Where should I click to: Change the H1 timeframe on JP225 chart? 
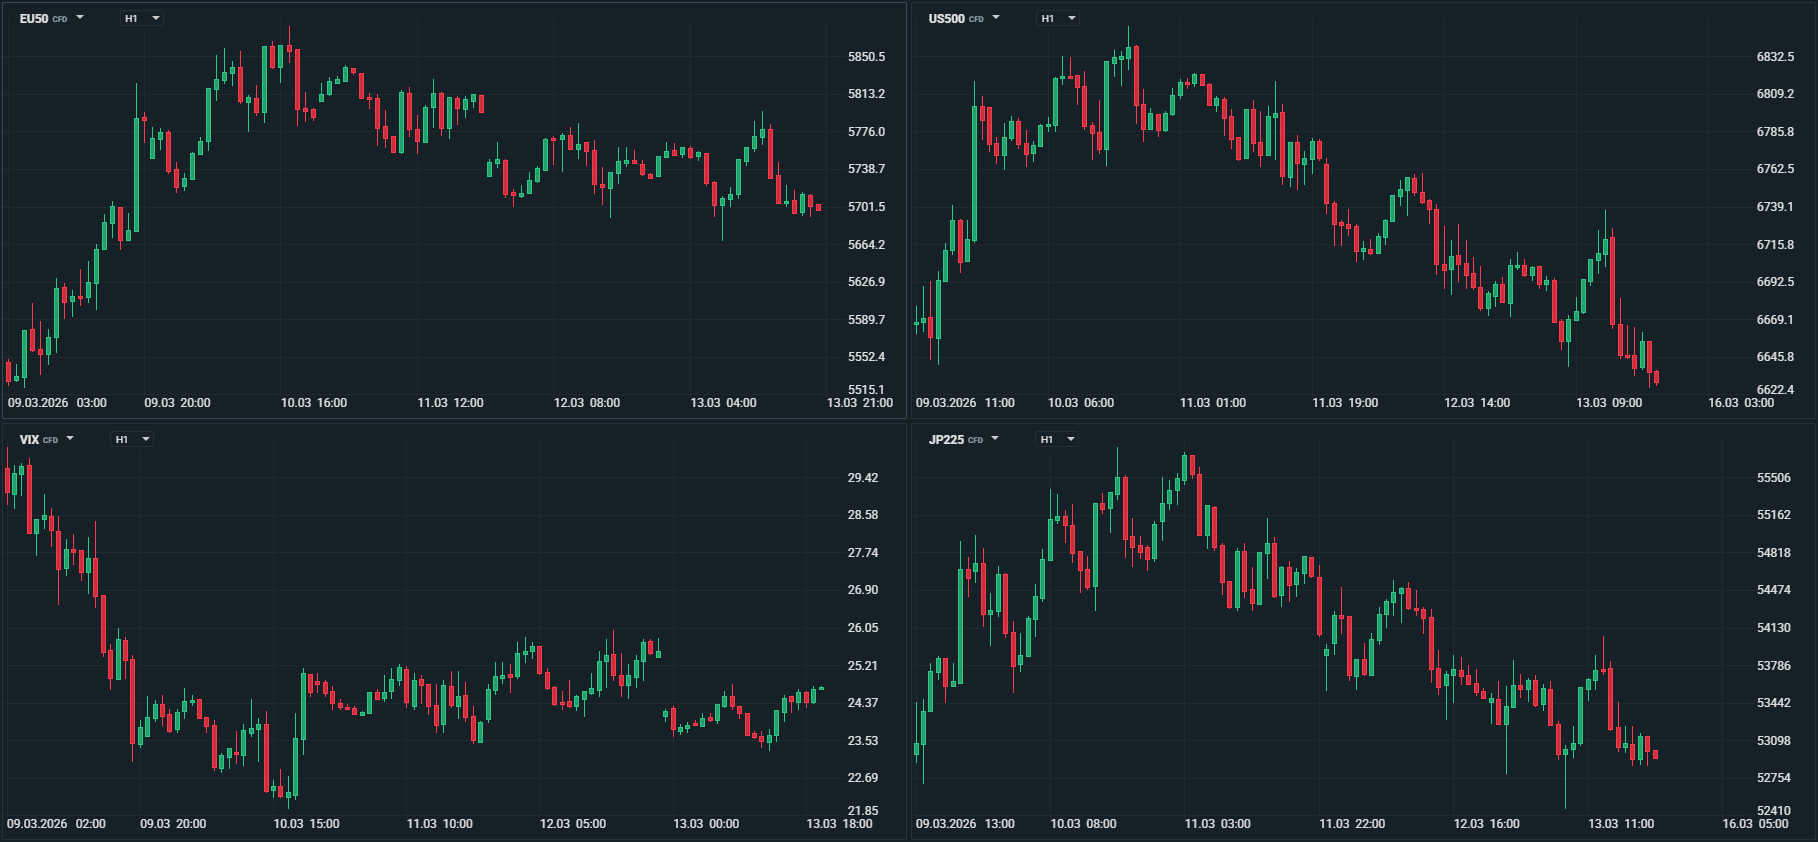(x=1056, y=440)
